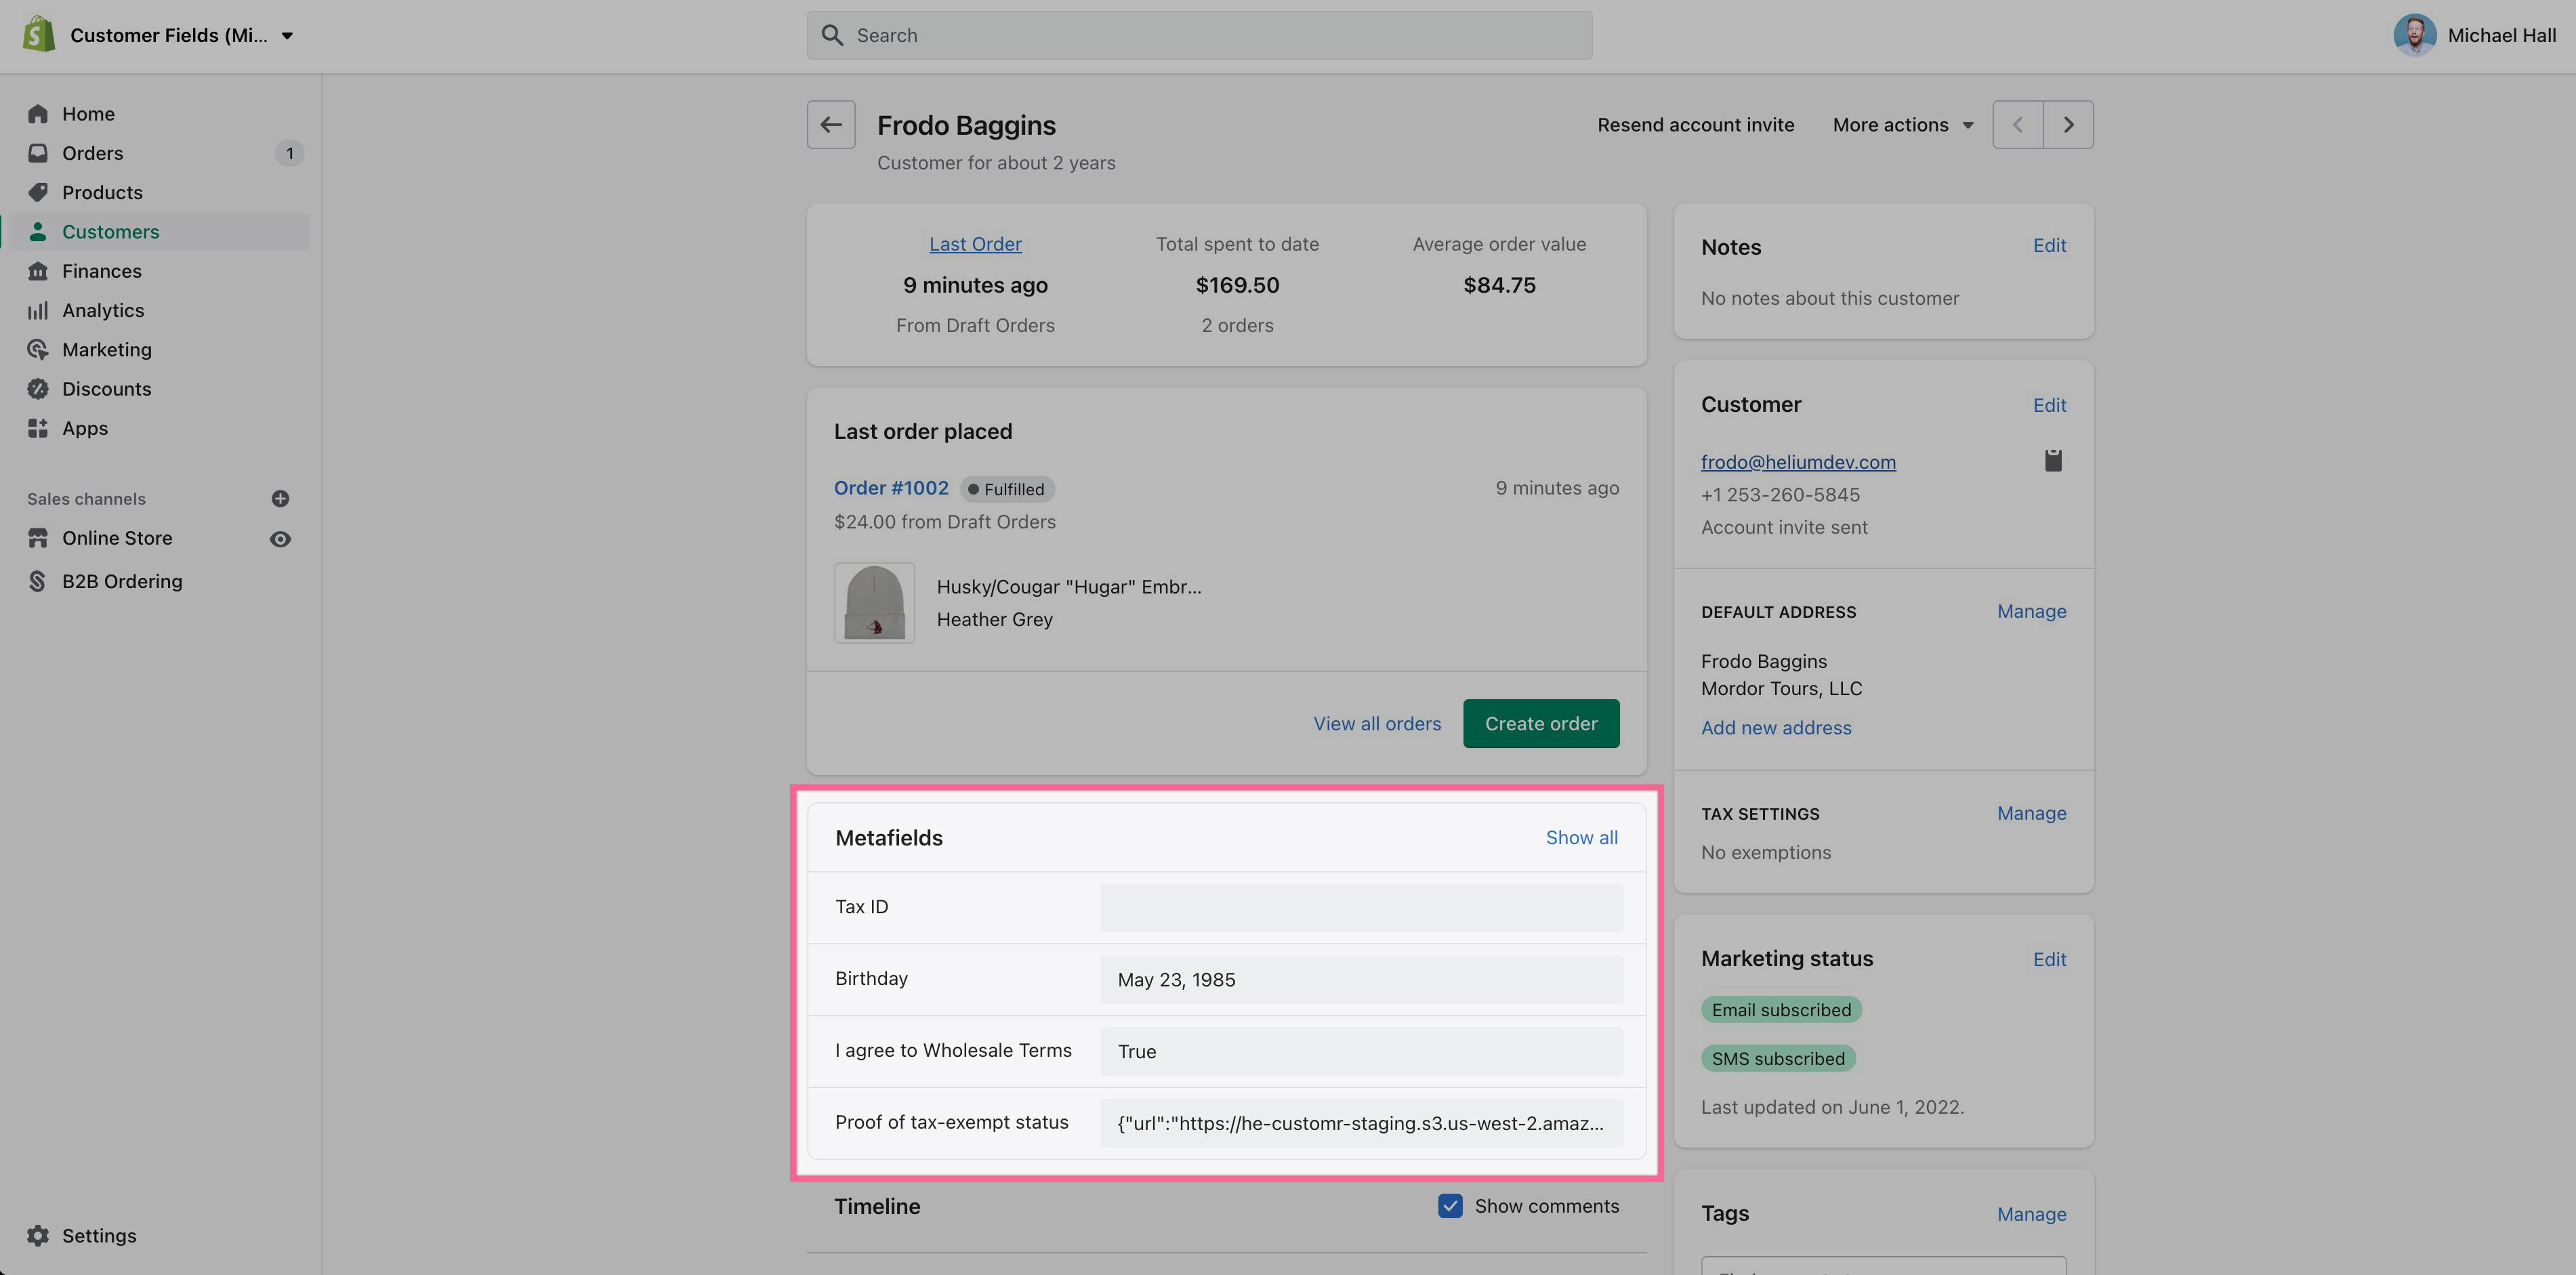Screen dimensions: 2576x1275
Task: Click the Discounts percent badge icon
Action: click(38, 389)
